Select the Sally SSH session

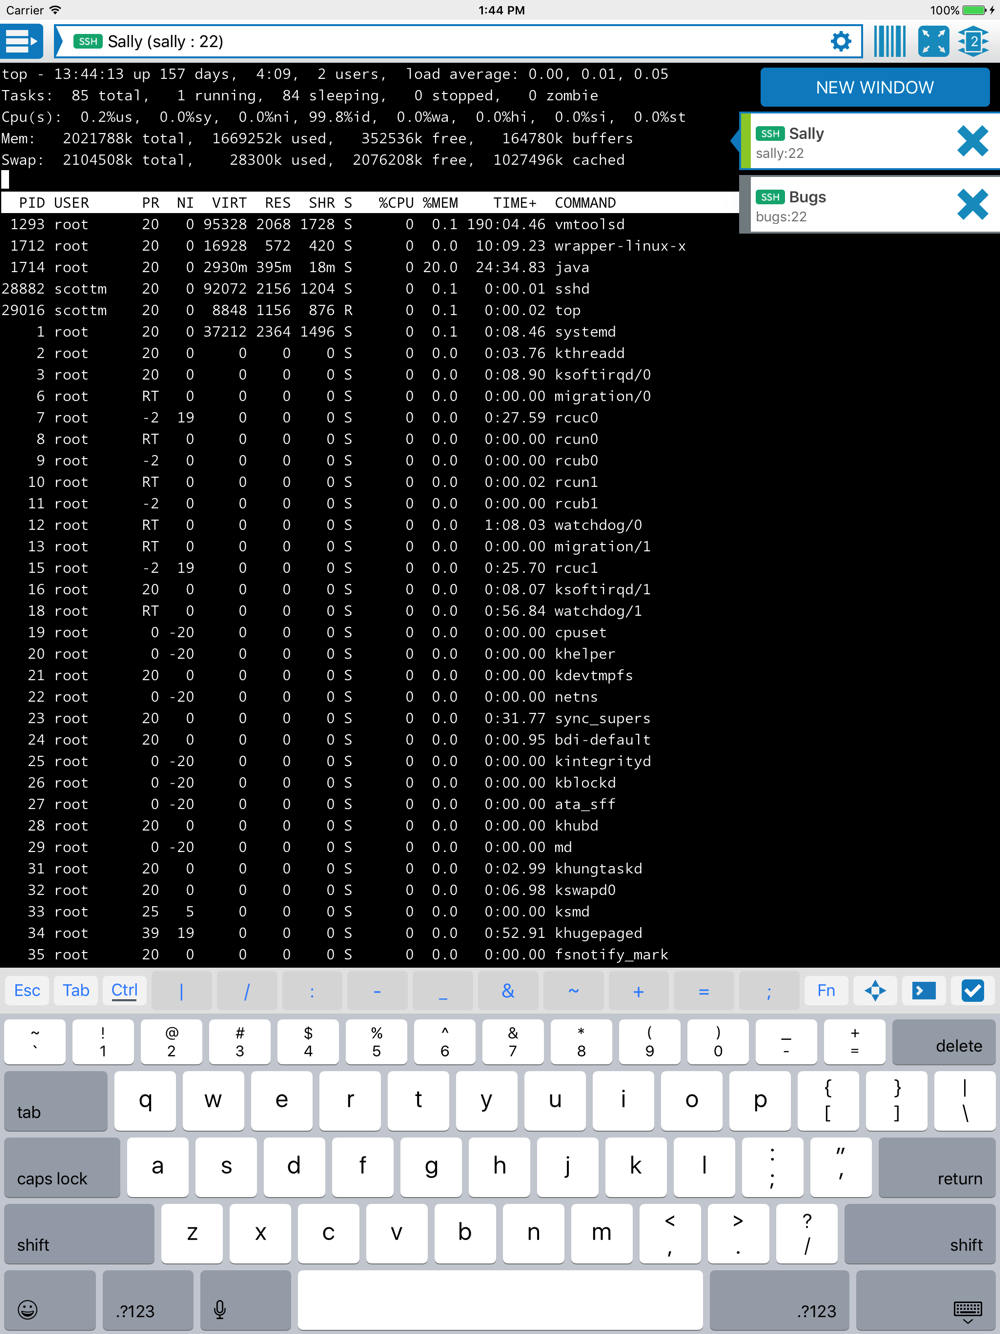pos(845,142)
